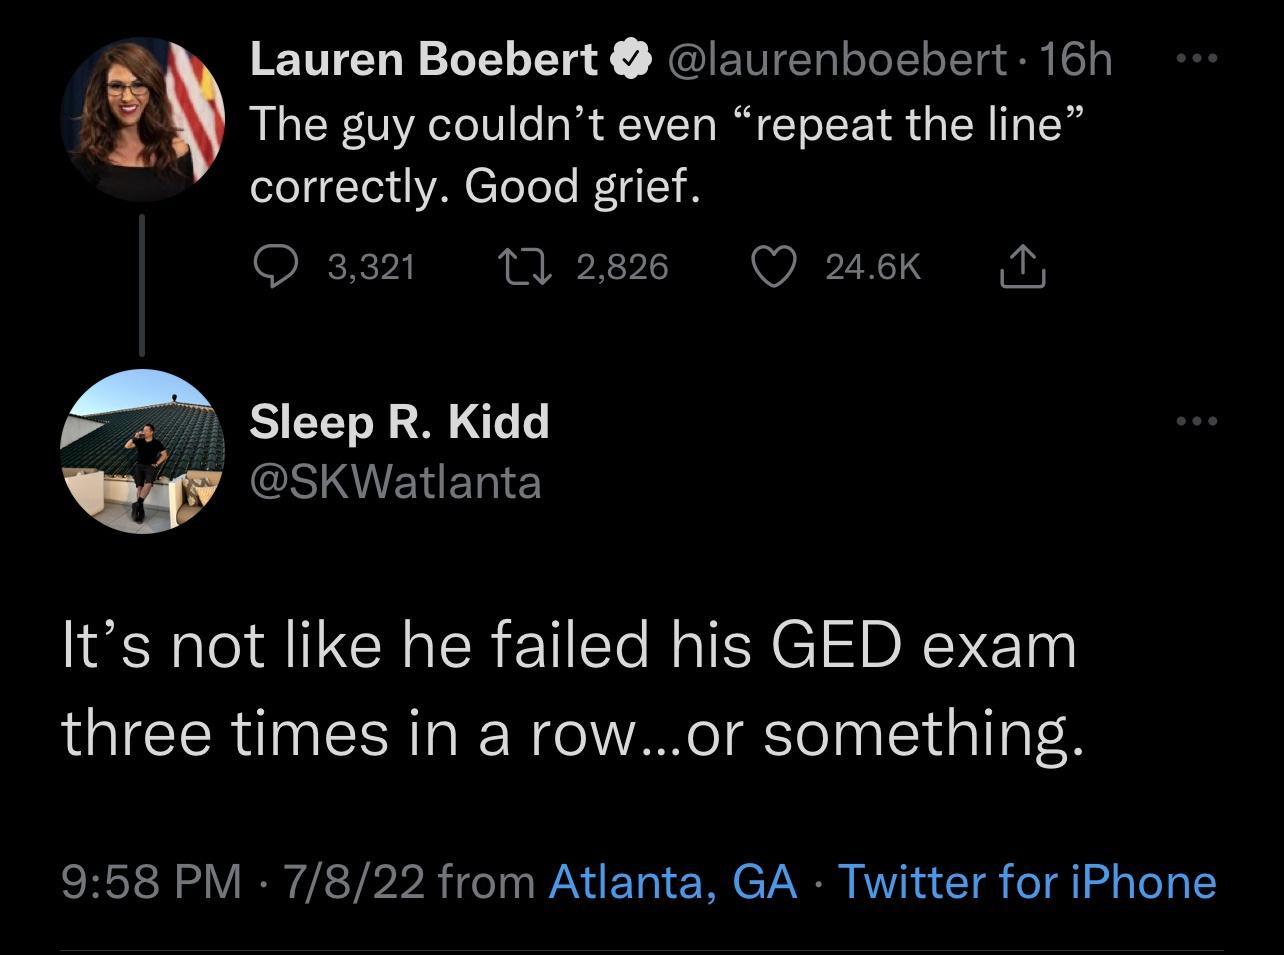Tap the like heart icon on Boebert's tweet

coord(773,265)
